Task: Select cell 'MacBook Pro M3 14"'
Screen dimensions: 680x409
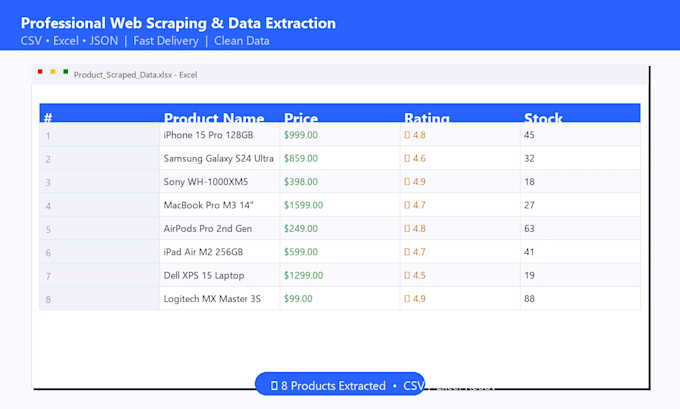Action: pyautogui.click(x=219, y=205)
